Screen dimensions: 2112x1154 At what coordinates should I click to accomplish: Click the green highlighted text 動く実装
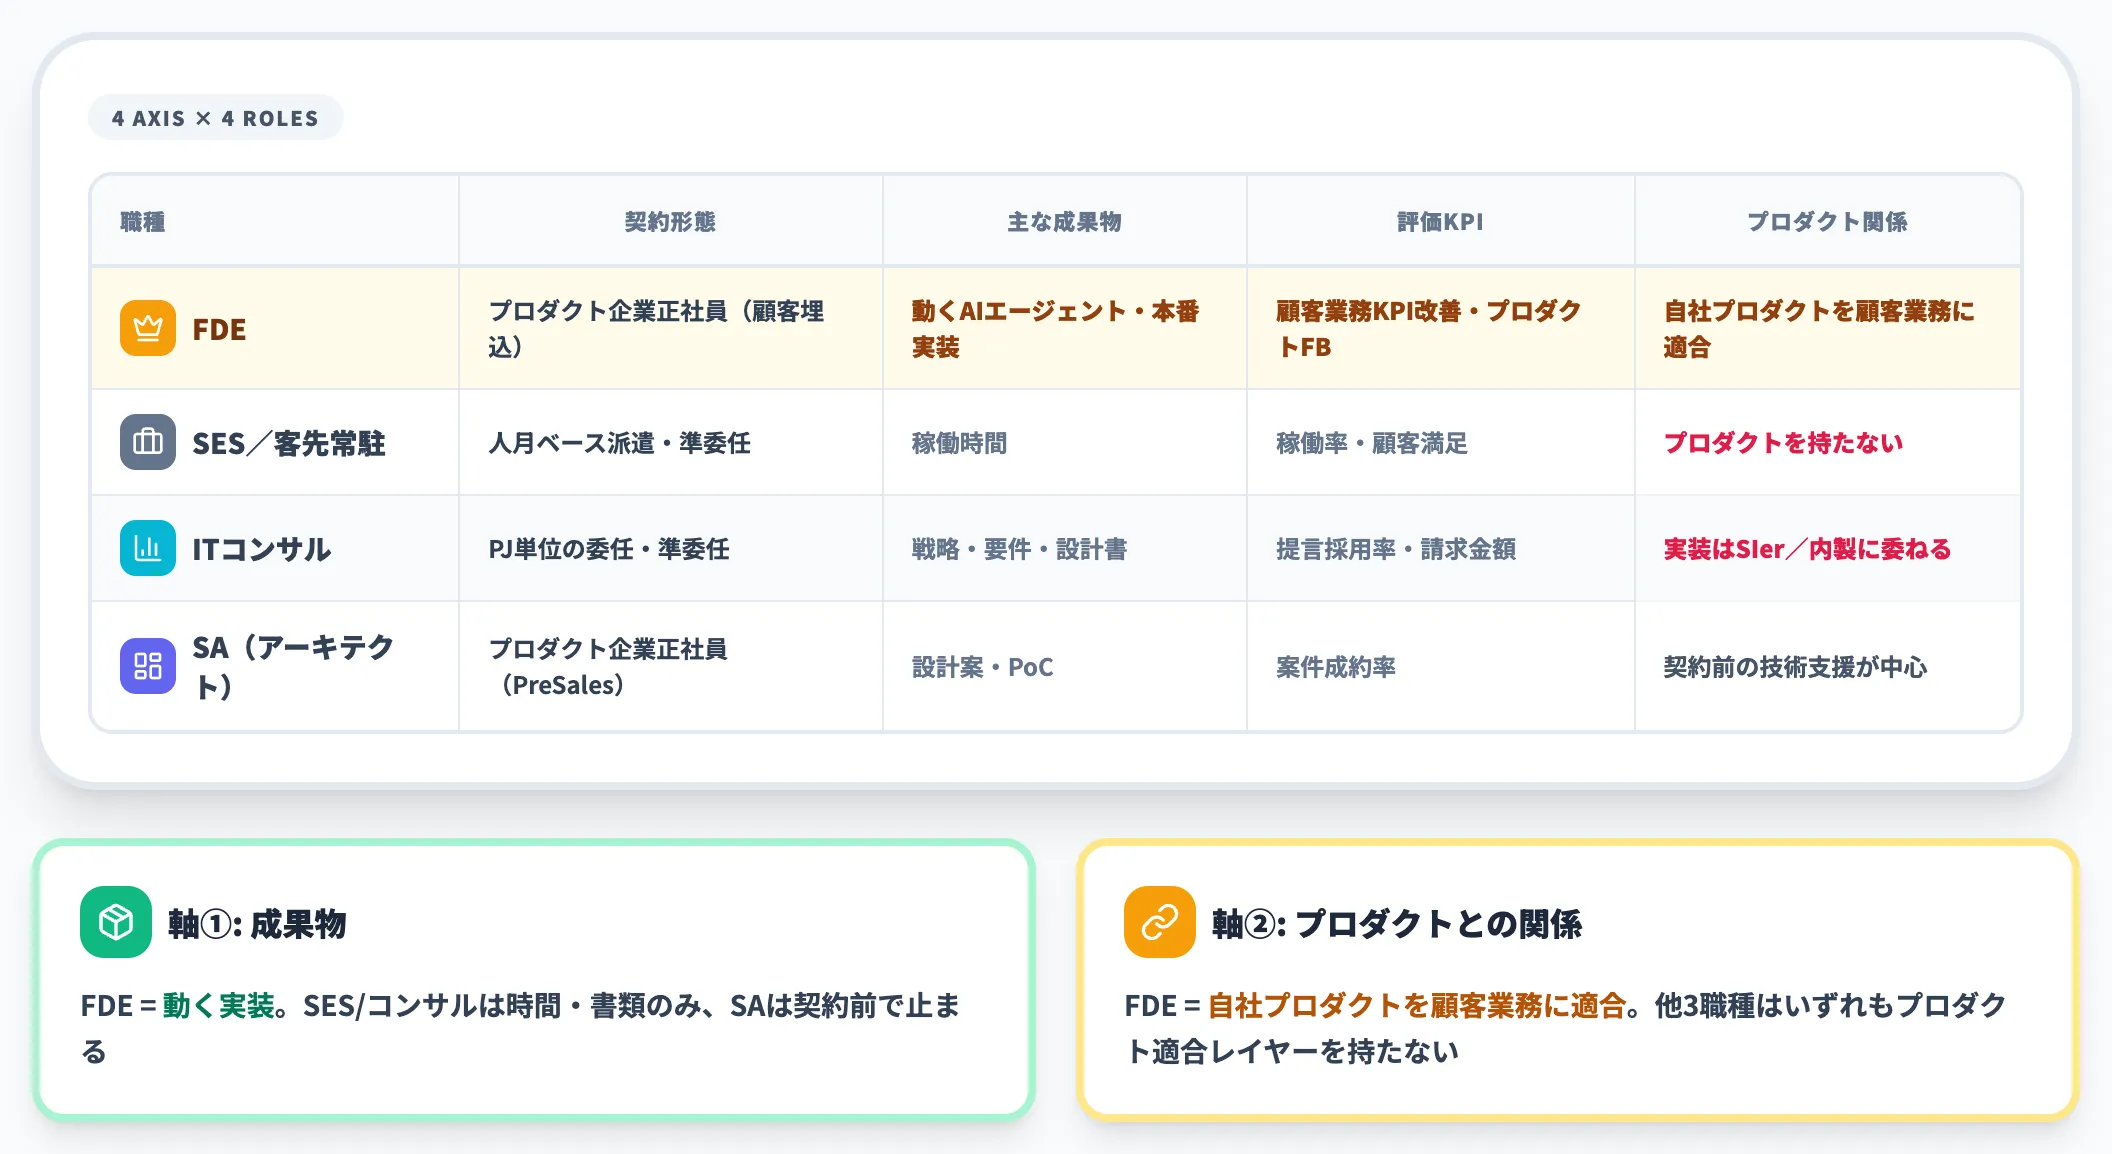click(218, 1005)
